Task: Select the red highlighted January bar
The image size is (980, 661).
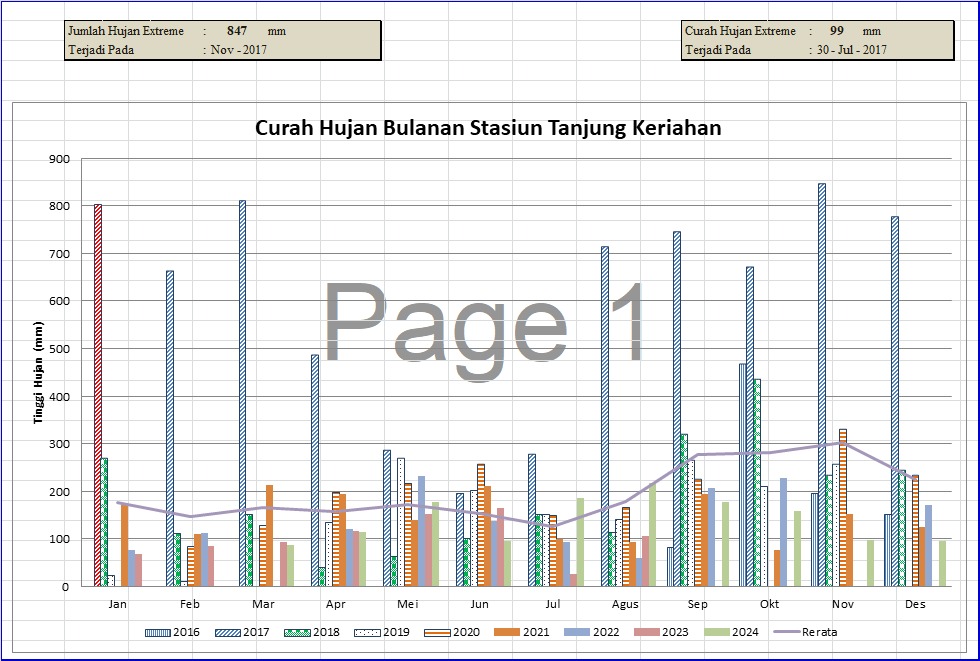Action: point(98,395)
